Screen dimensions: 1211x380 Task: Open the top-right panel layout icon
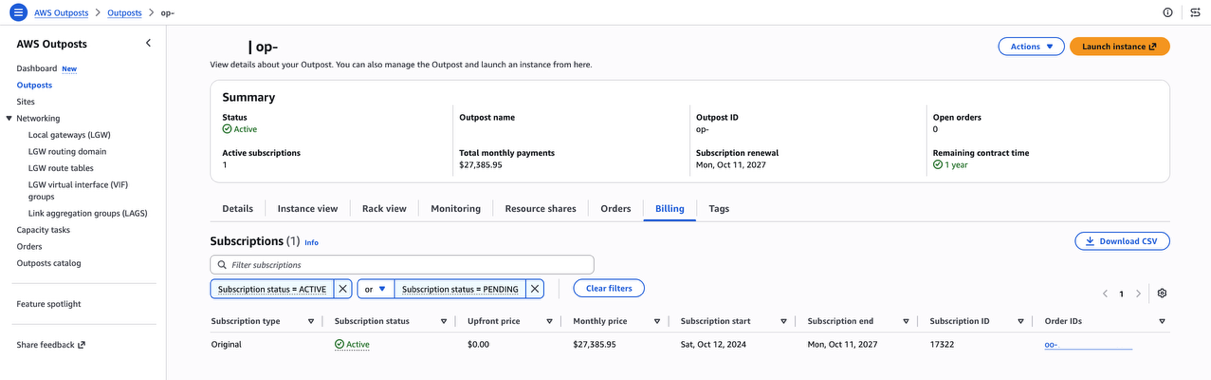coord(1196,12)
